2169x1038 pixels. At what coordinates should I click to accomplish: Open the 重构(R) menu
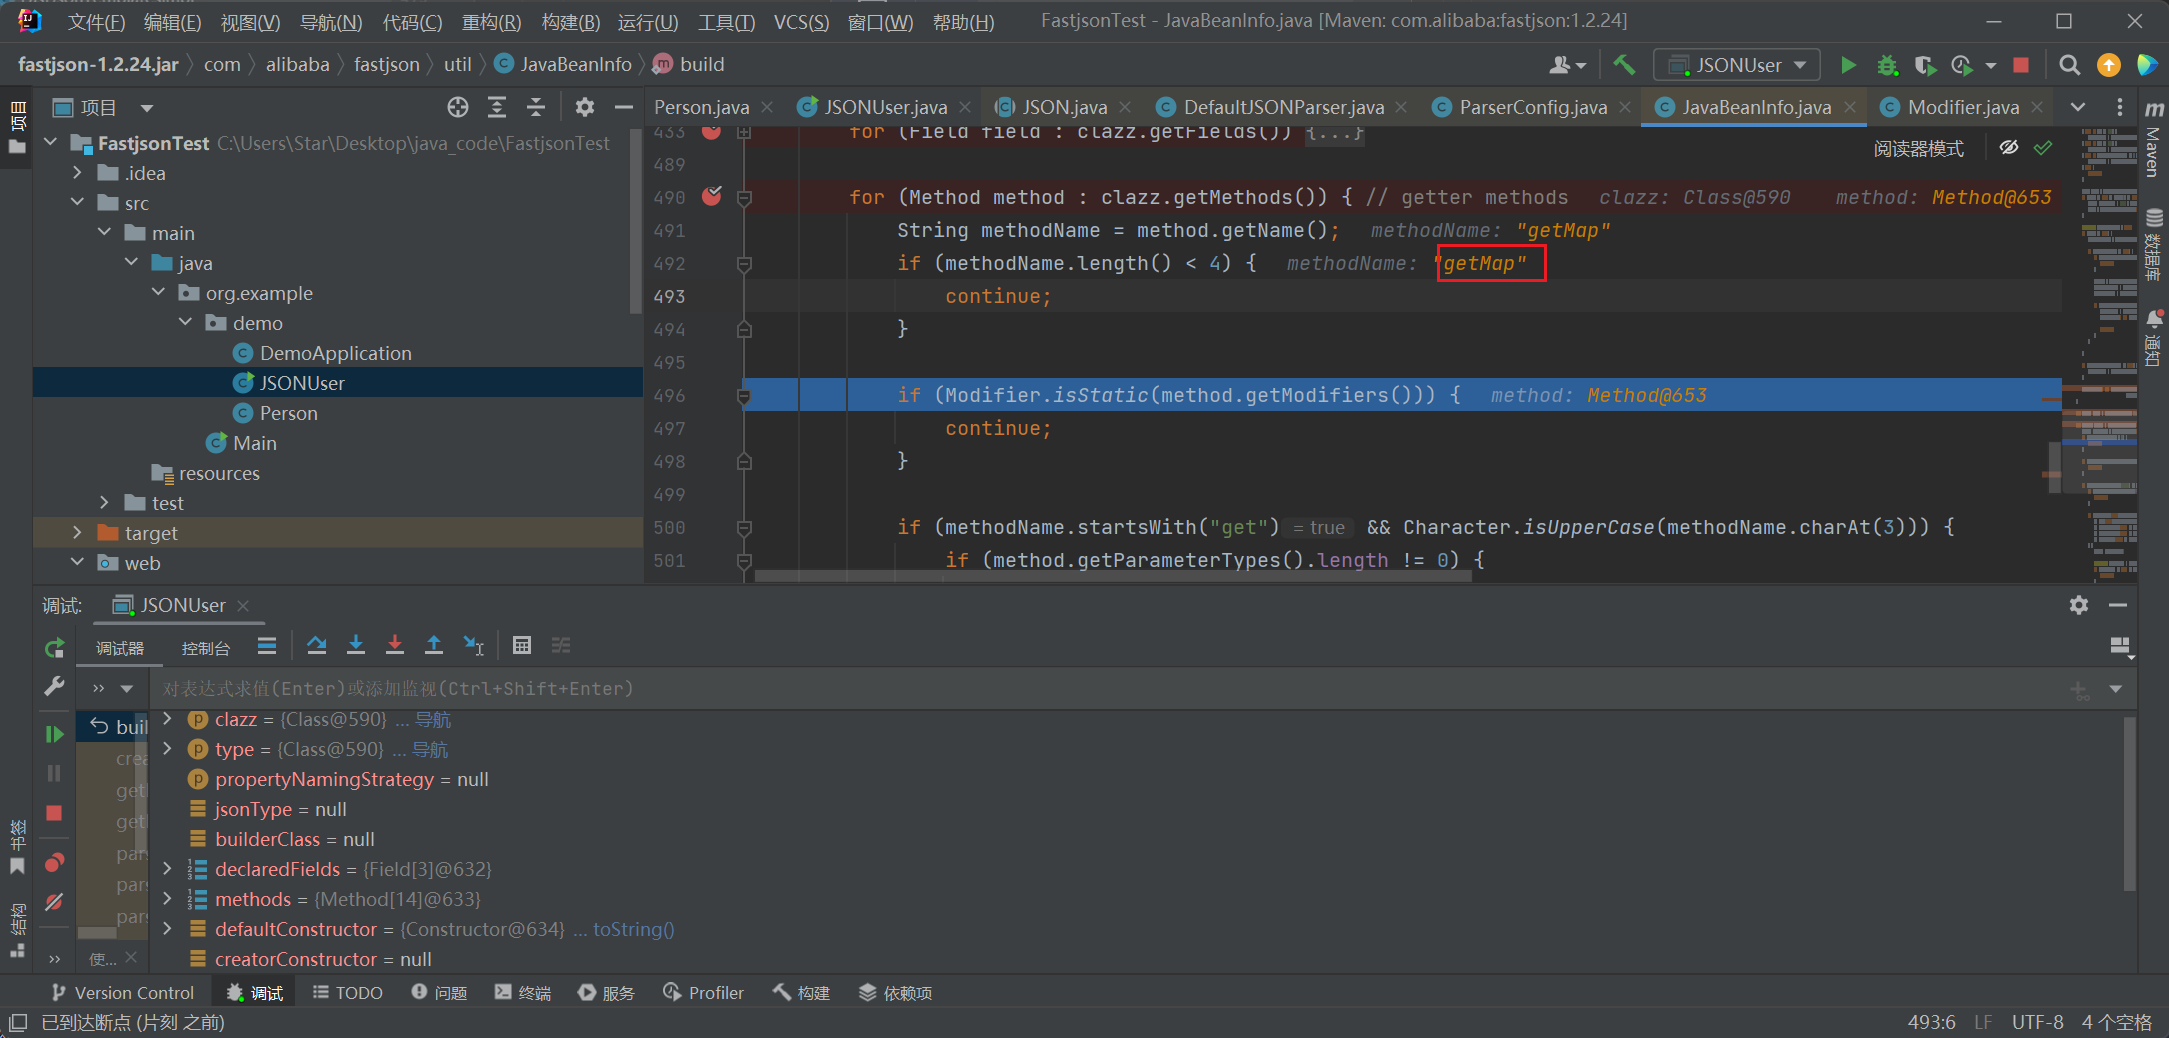[x=491, y=22]
